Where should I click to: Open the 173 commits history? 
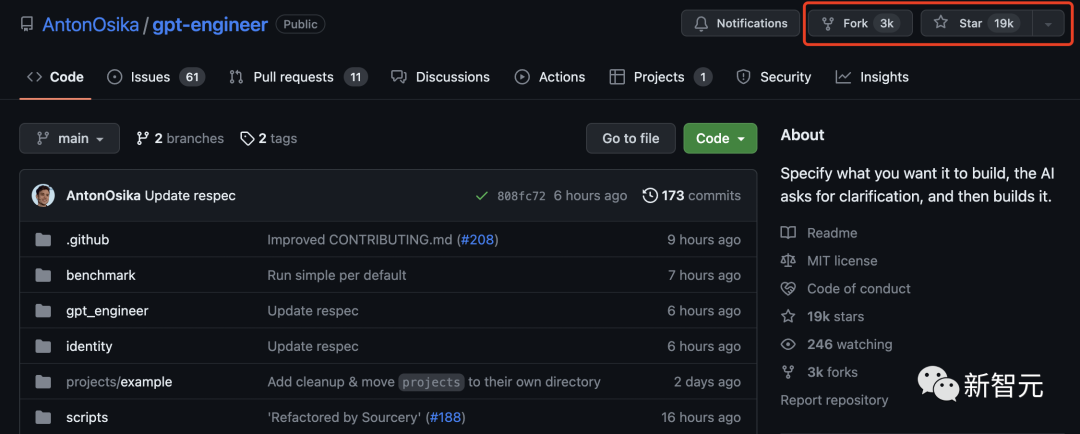tap(692, 195)
